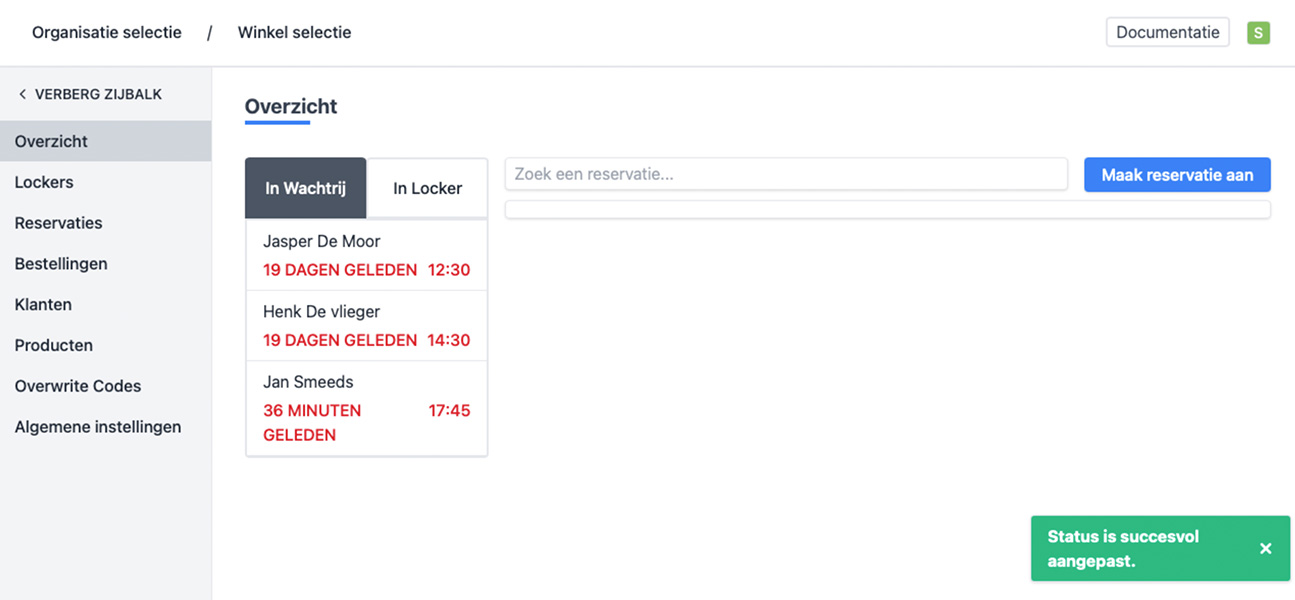Collapse sidebar via Verberg Zijbalk chevron

(x=23, y=94)
